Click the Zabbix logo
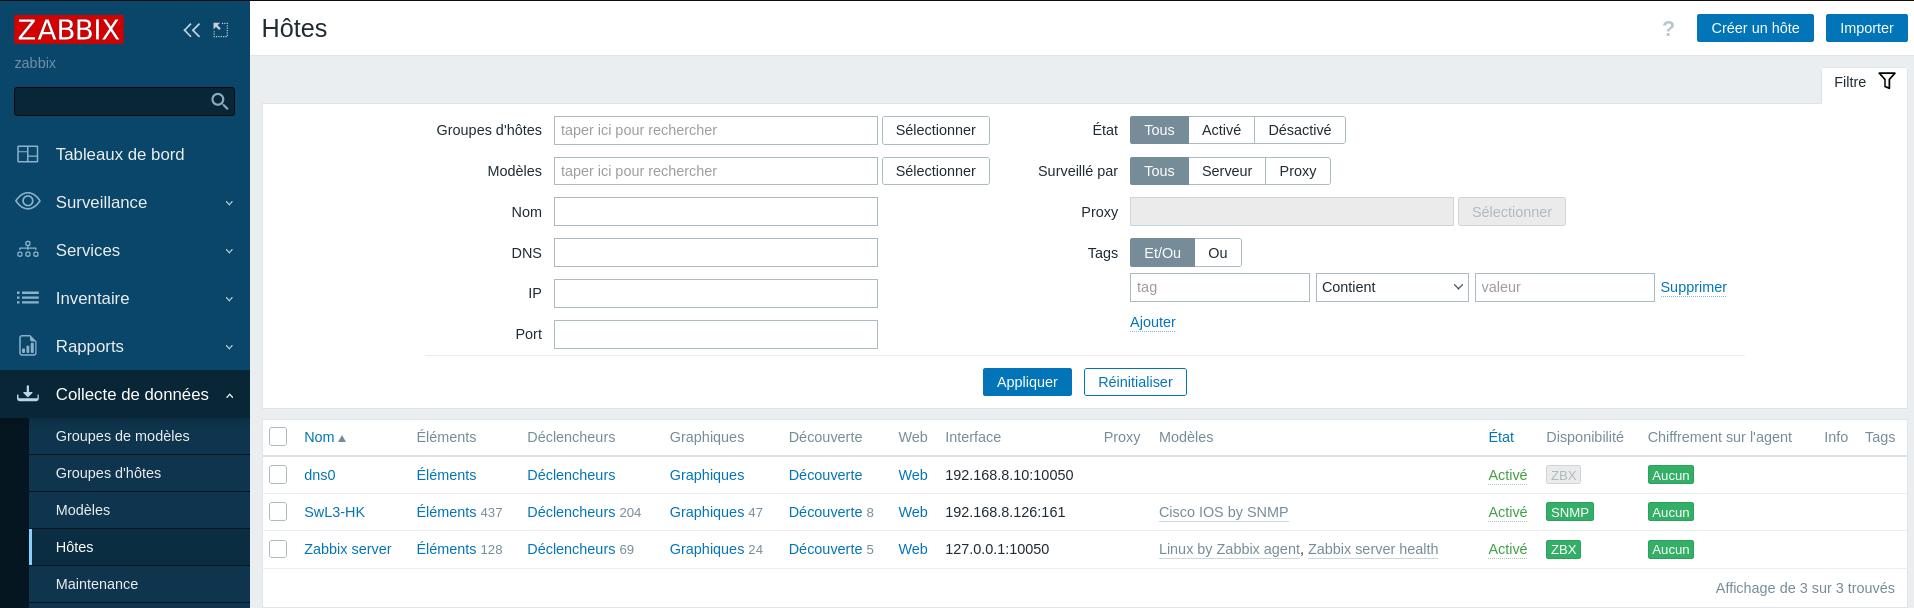Viewport: 1914px width, 608px height. [68, 30]
